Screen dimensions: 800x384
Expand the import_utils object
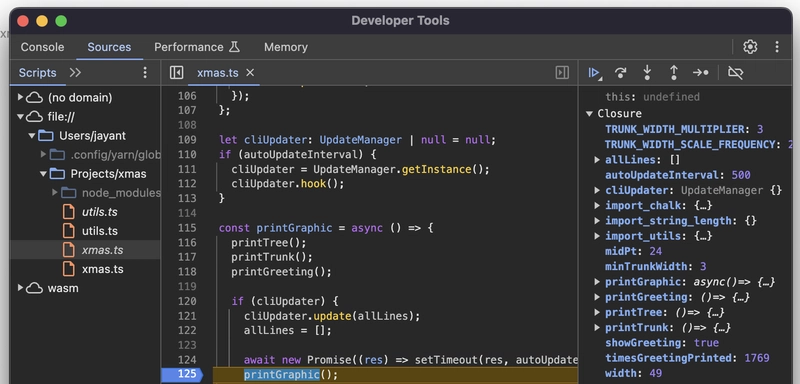[597, 236]
